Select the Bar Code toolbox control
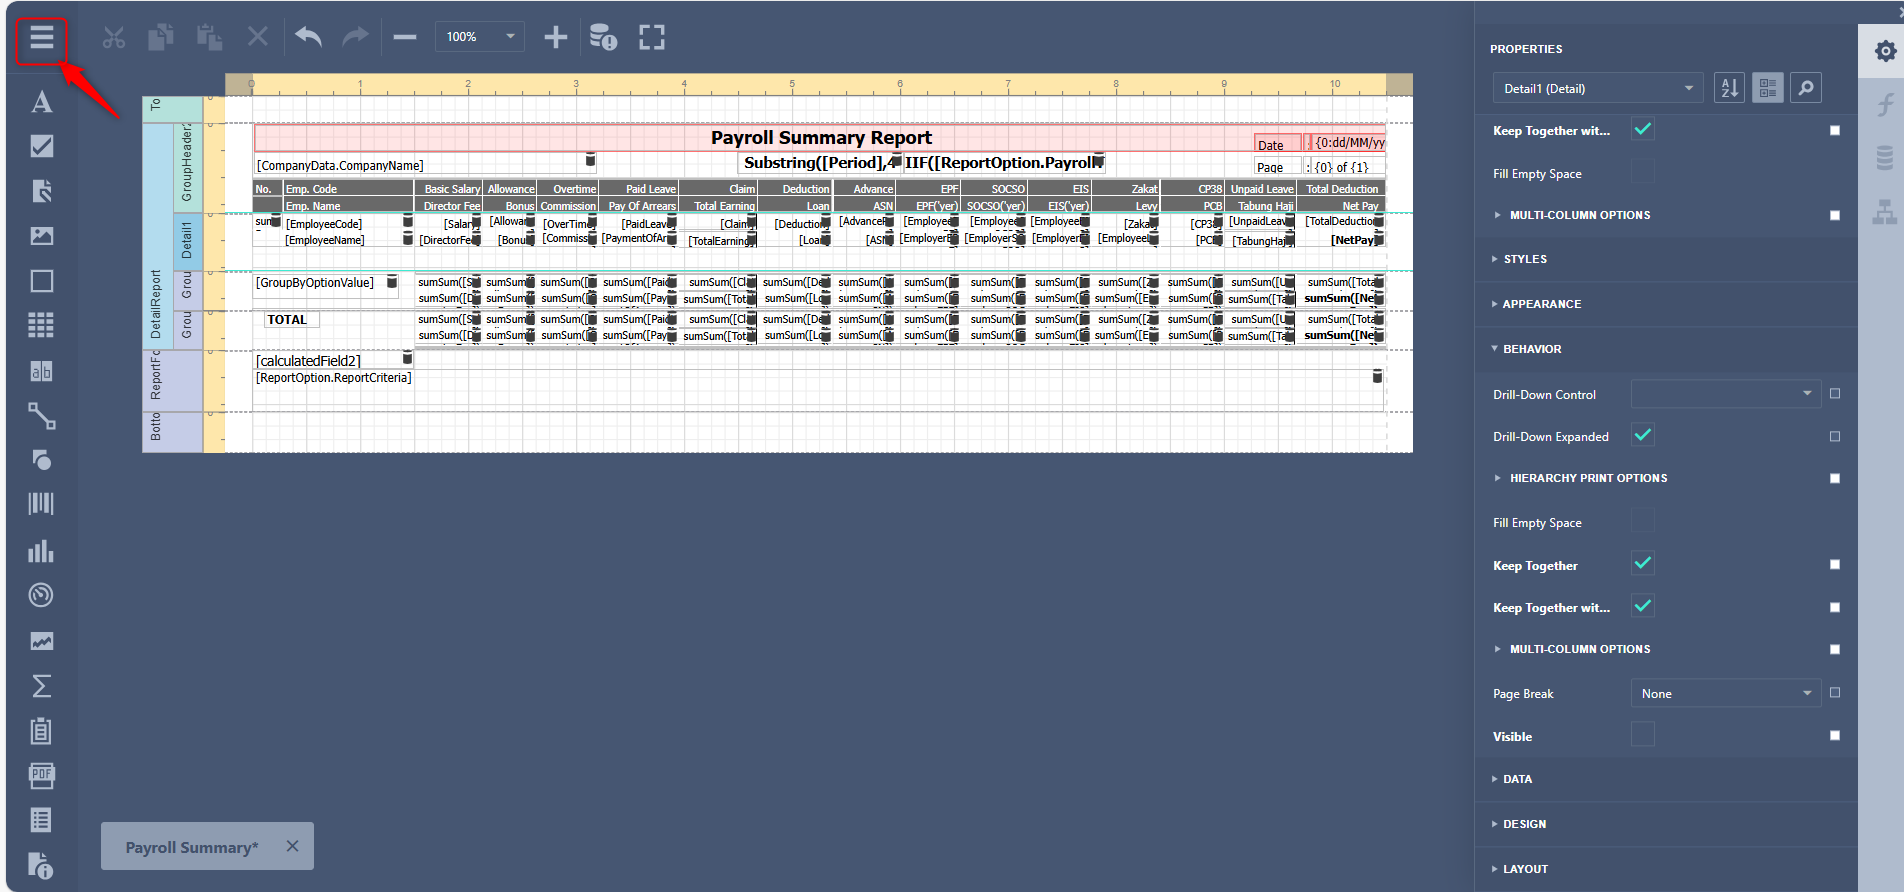The image size is (1904, 892). coord(41,504)
